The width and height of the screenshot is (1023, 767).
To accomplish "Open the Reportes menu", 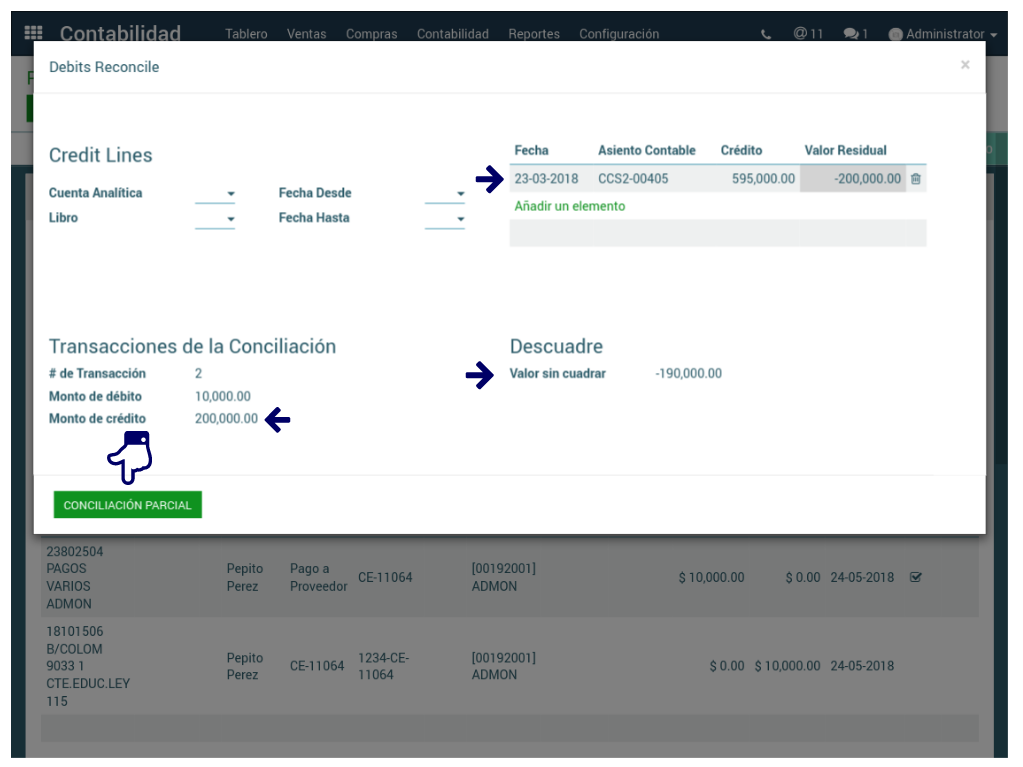I will pyautogui.click(x=533, y=34).
